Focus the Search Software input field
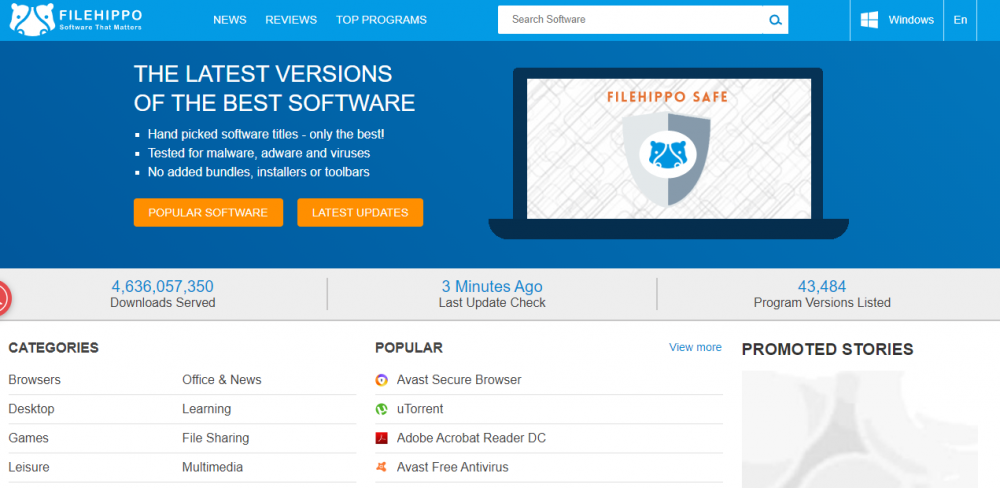1000x488 pixels. point(630,20)
